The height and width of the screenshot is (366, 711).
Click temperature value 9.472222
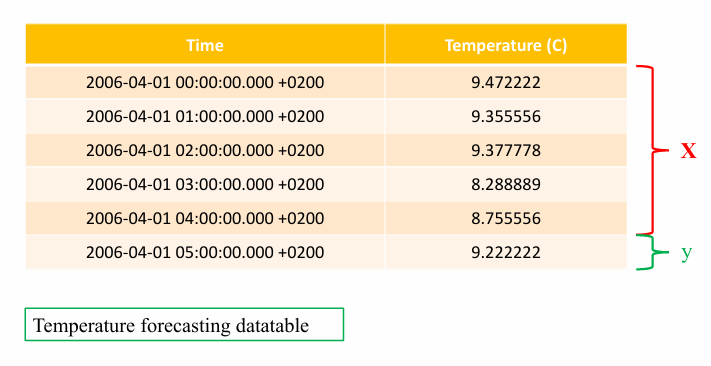point(506,82)
